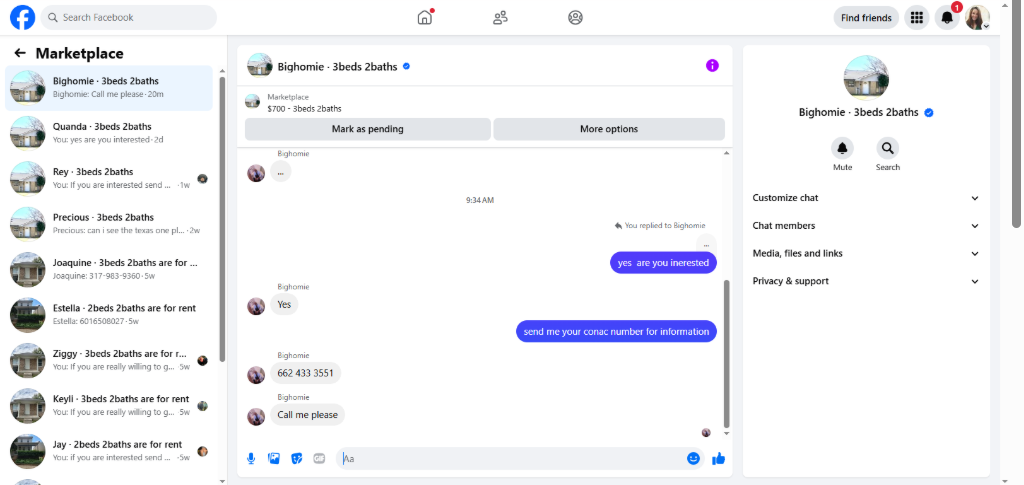
Task: Open the apps grid menu icon
Action: point(917,18)
